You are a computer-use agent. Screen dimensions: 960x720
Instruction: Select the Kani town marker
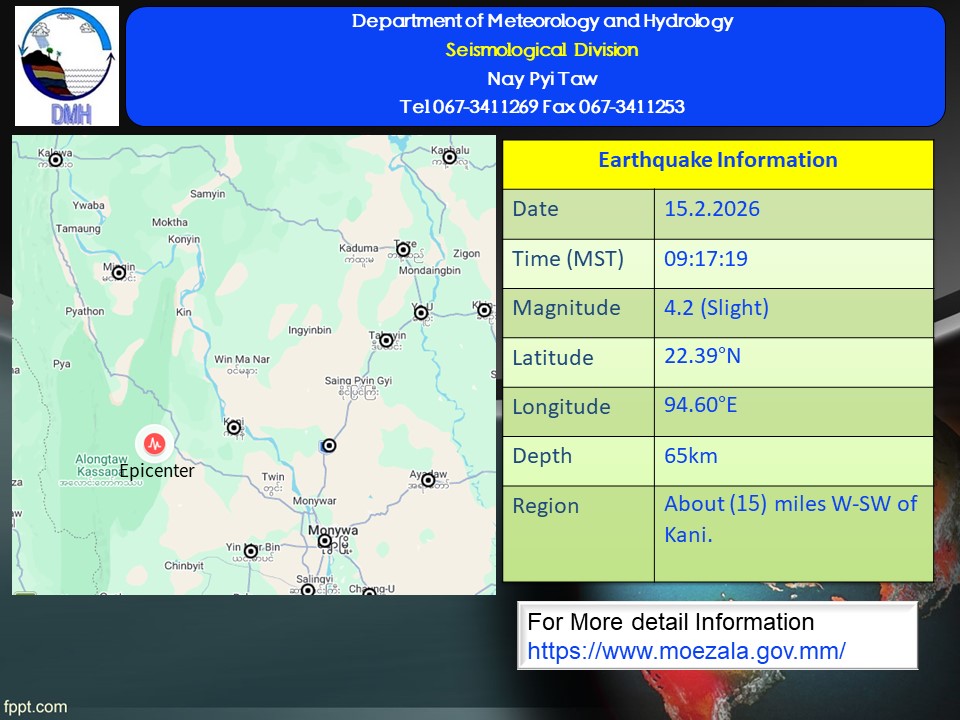[x=234, y=428]
